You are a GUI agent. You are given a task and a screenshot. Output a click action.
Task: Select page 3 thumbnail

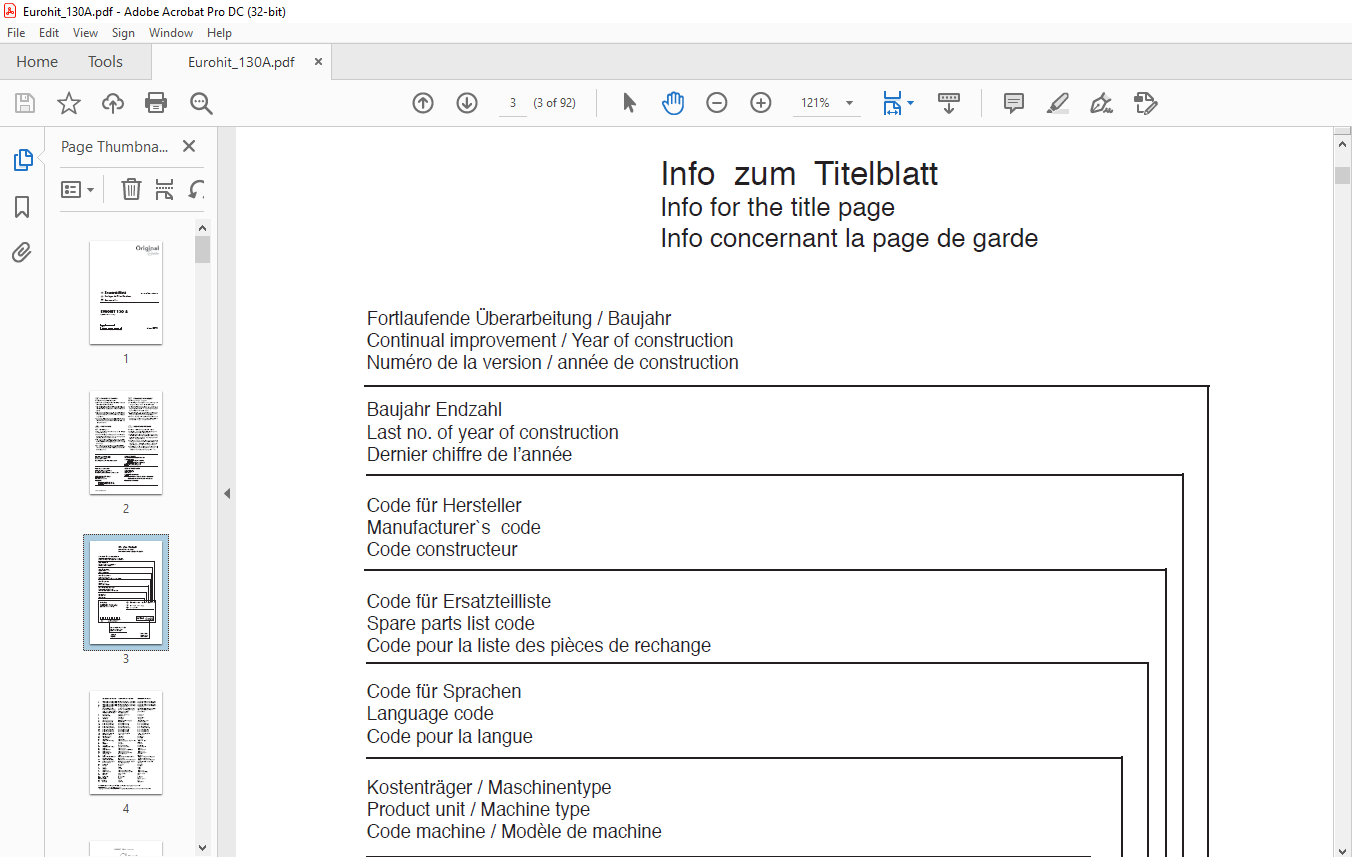point(126,592)
